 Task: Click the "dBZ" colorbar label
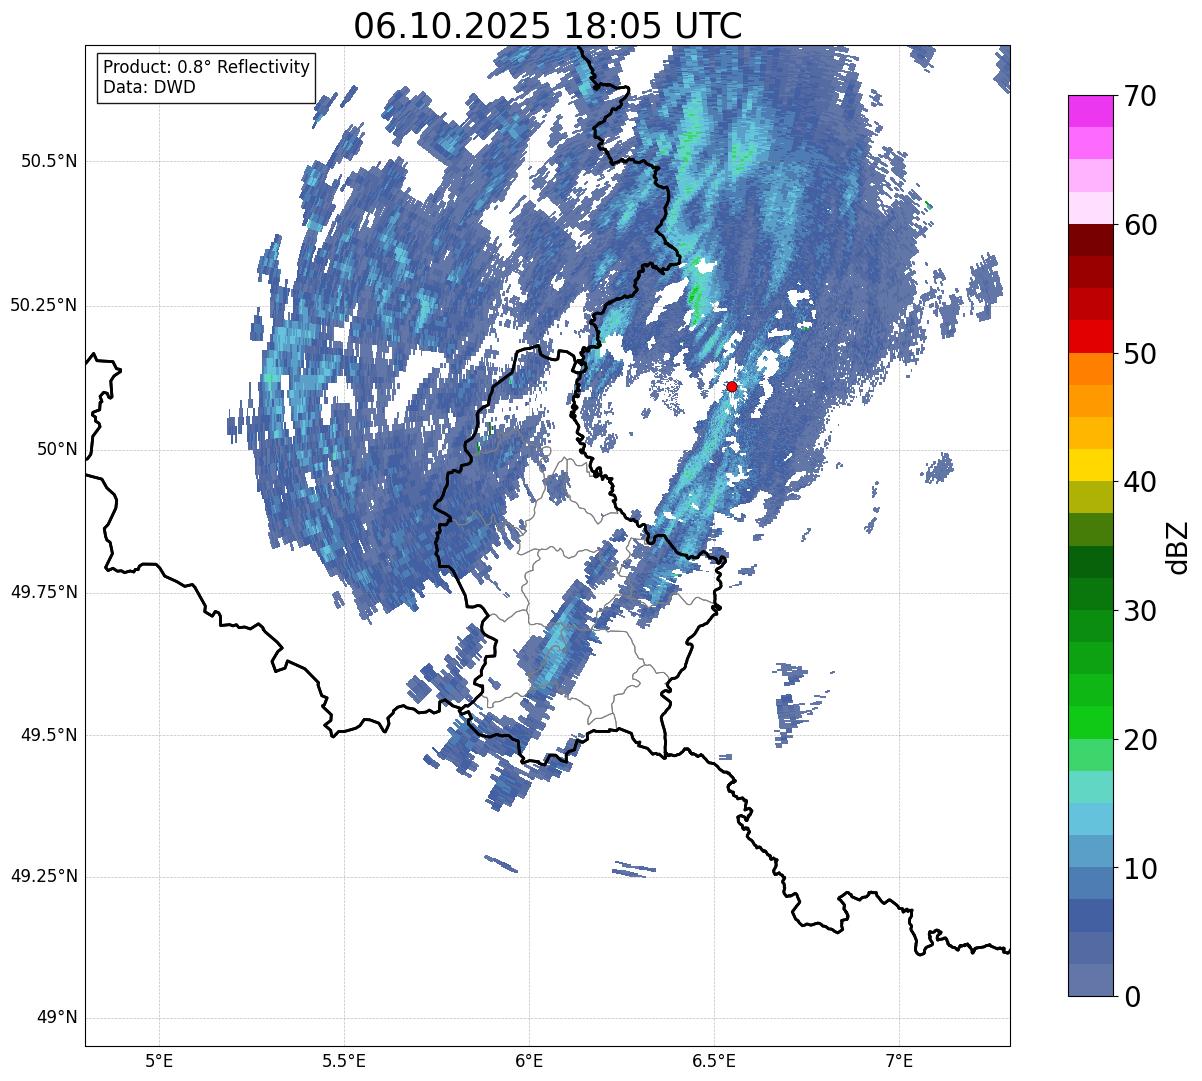[x=1178, y=547]
